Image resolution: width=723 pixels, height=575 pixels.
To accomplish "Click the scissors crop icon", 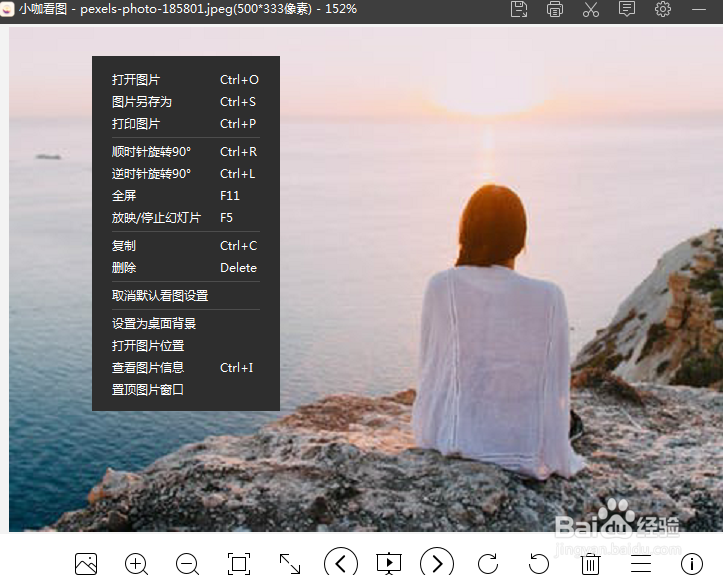I will click(591, 9).
